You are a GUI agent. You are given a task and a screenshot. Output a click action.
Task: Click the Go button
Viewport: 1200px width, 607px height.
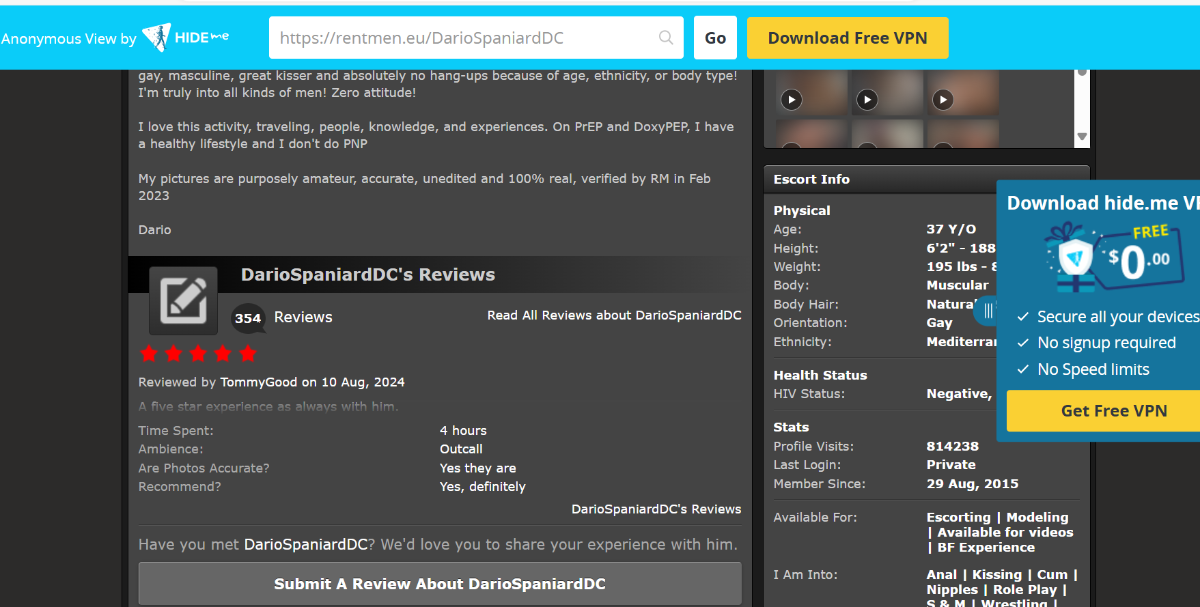715,38
